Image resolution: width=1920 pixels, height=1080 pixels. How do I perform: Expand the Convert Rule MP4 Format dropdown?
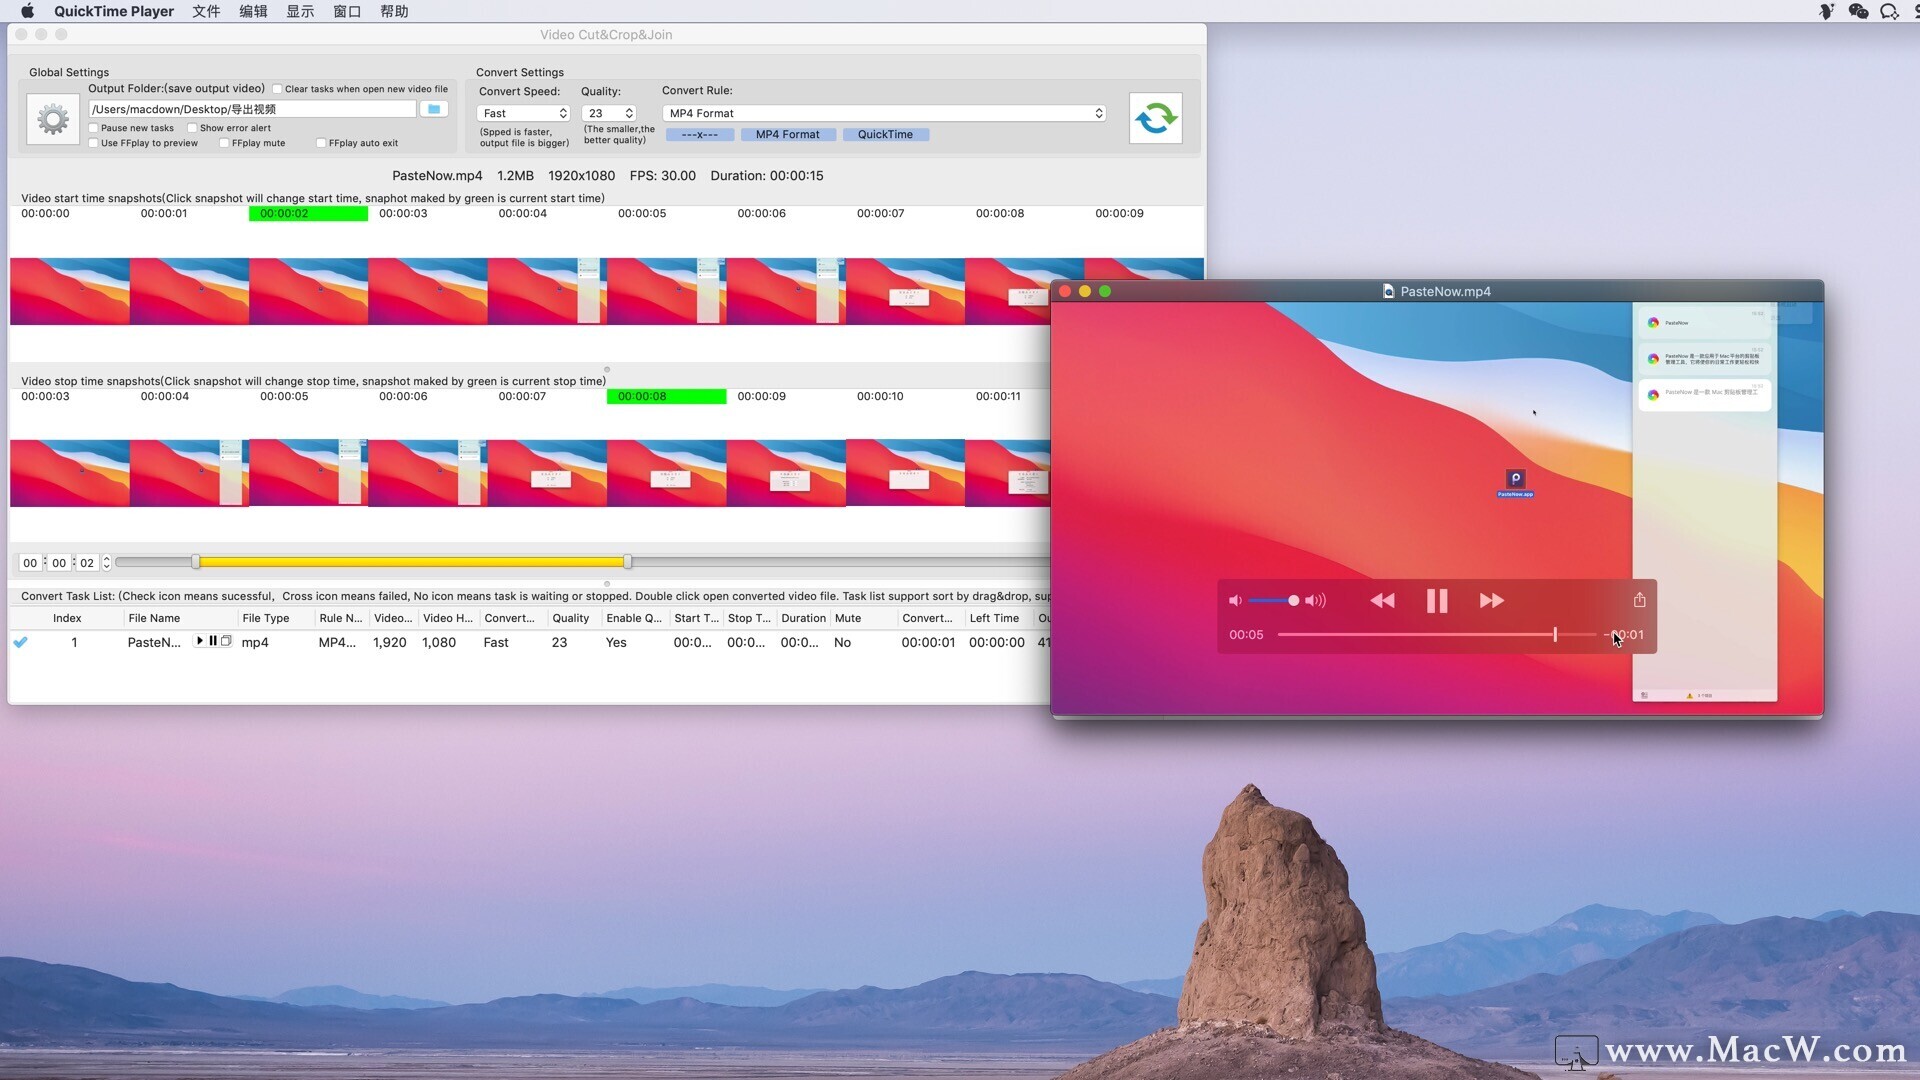tap(1096, 112)
